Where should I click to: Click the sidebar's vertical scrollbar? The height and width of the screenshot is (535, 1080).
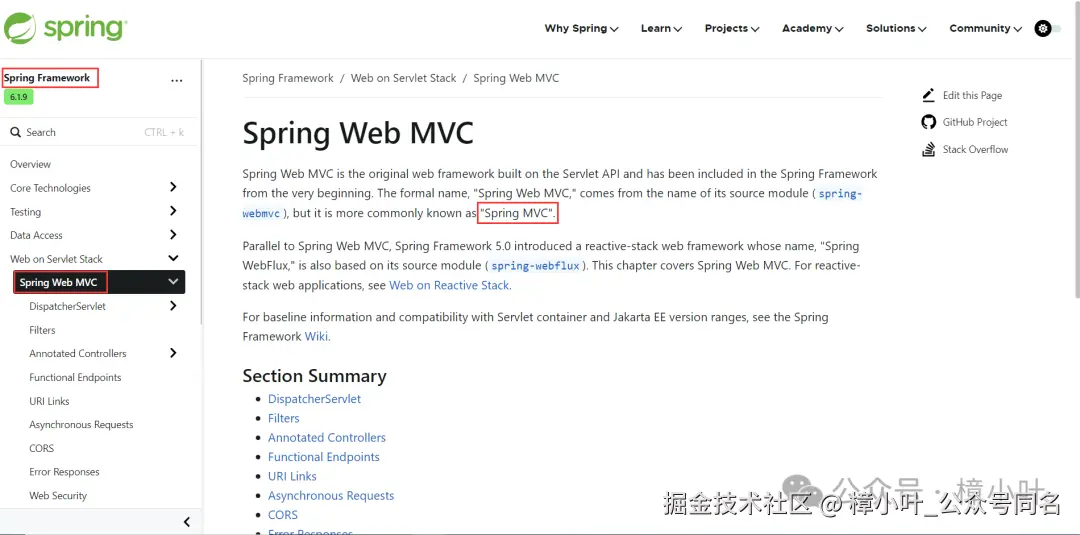tap(200, 191)
